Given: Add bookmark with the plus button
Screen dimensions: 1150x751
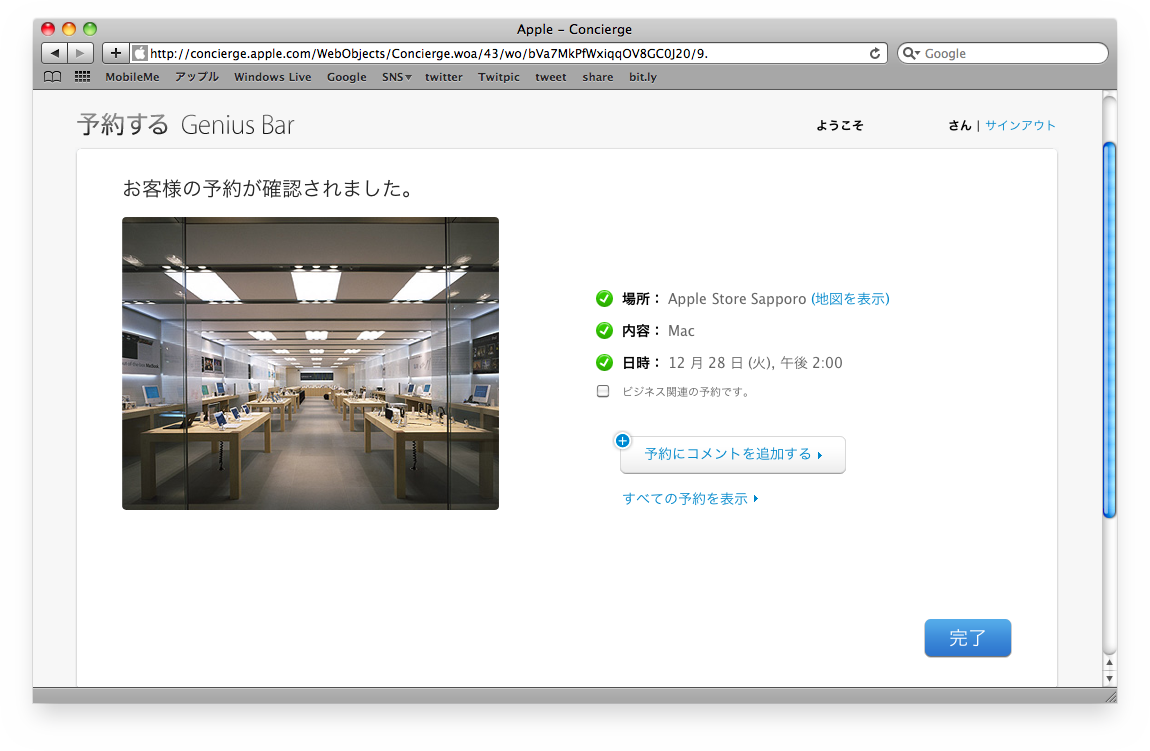Looking at the screenshot, I should point(115,53).
